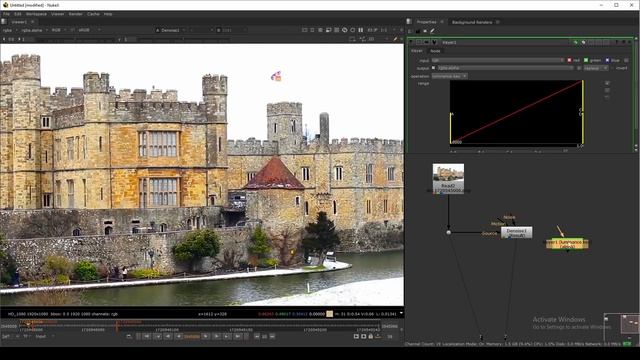
Task: Open the Edit menu
Action: tap(18, 14)
